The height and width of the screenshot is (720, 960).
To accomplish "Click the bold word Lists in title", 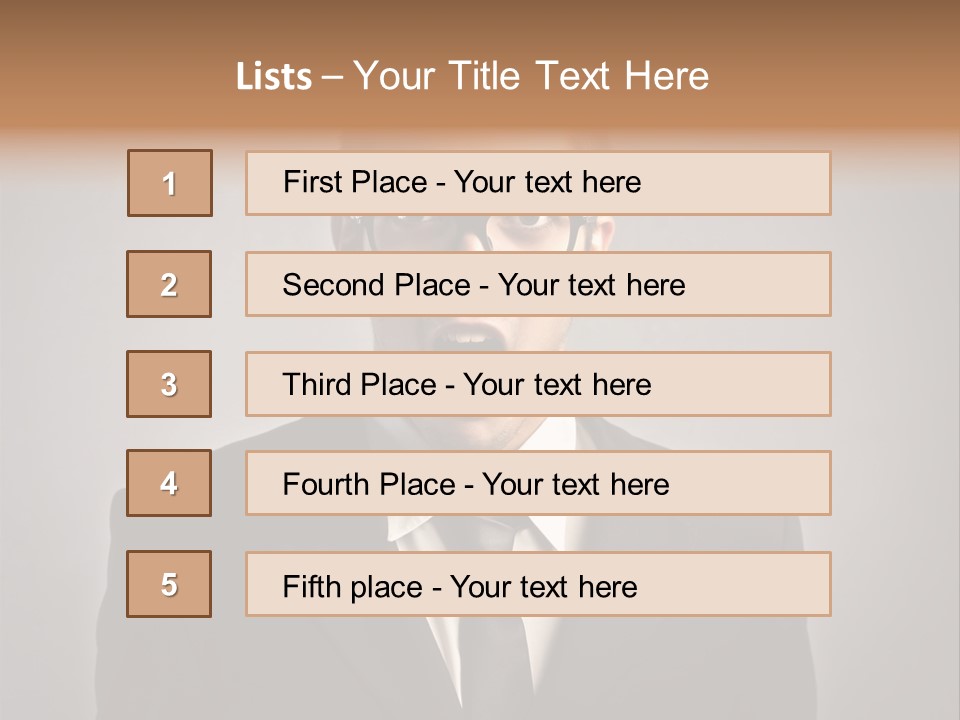I will tap(274, 77).
